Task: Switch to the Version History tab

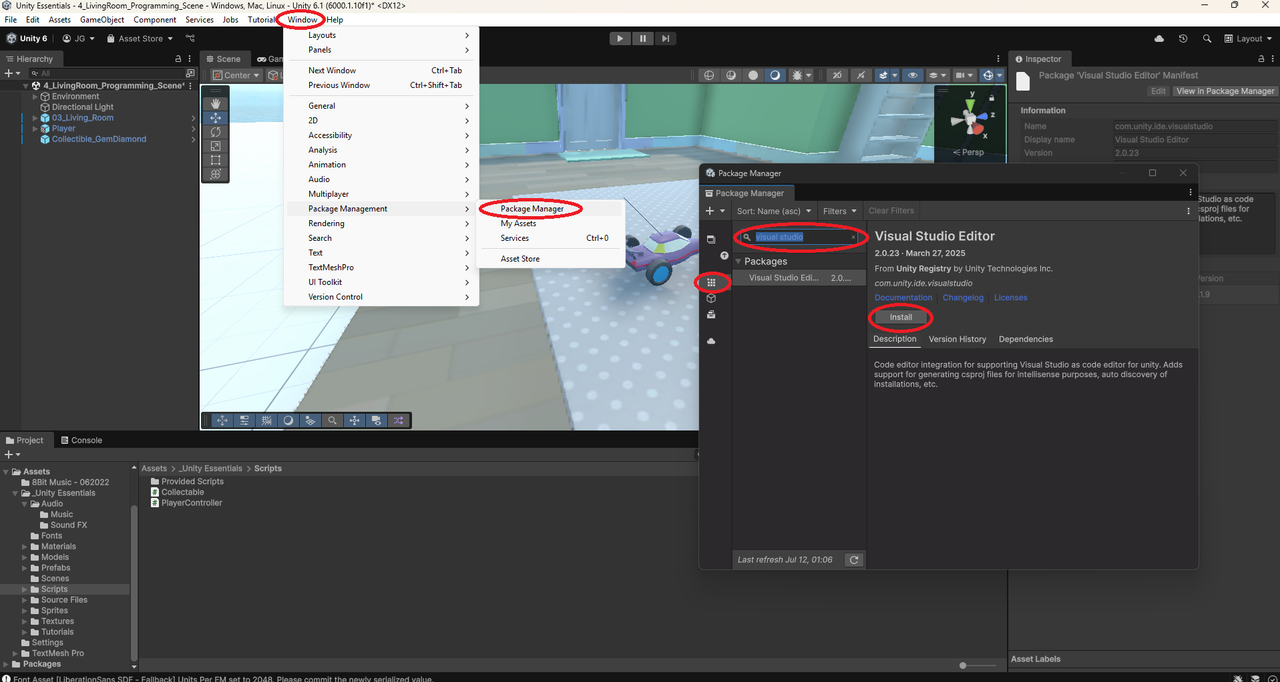Action: point(957,339)
